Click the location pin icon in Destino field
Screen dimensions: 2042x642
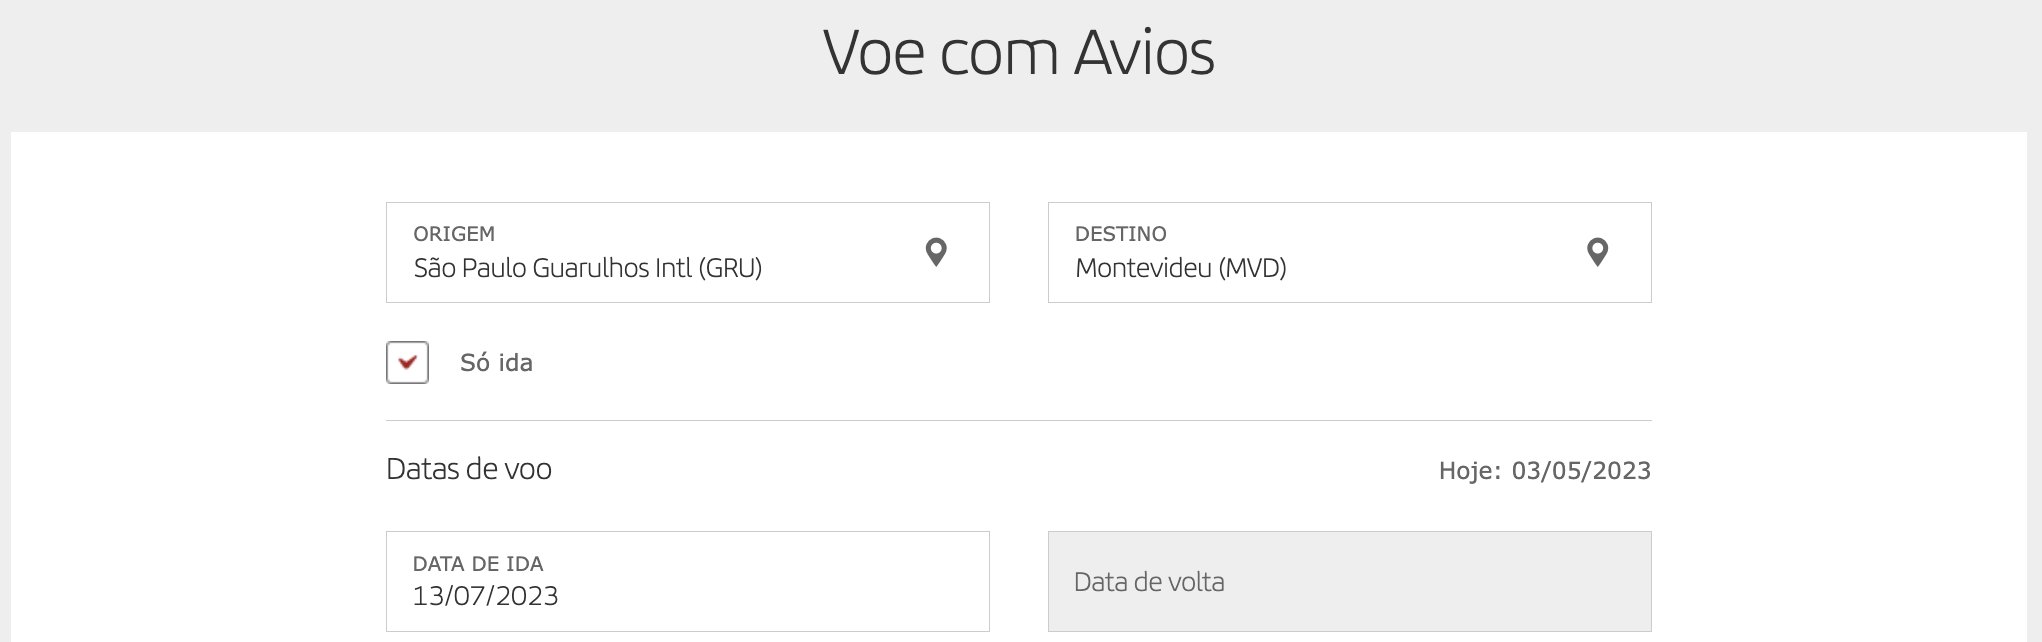[1598, 252]
